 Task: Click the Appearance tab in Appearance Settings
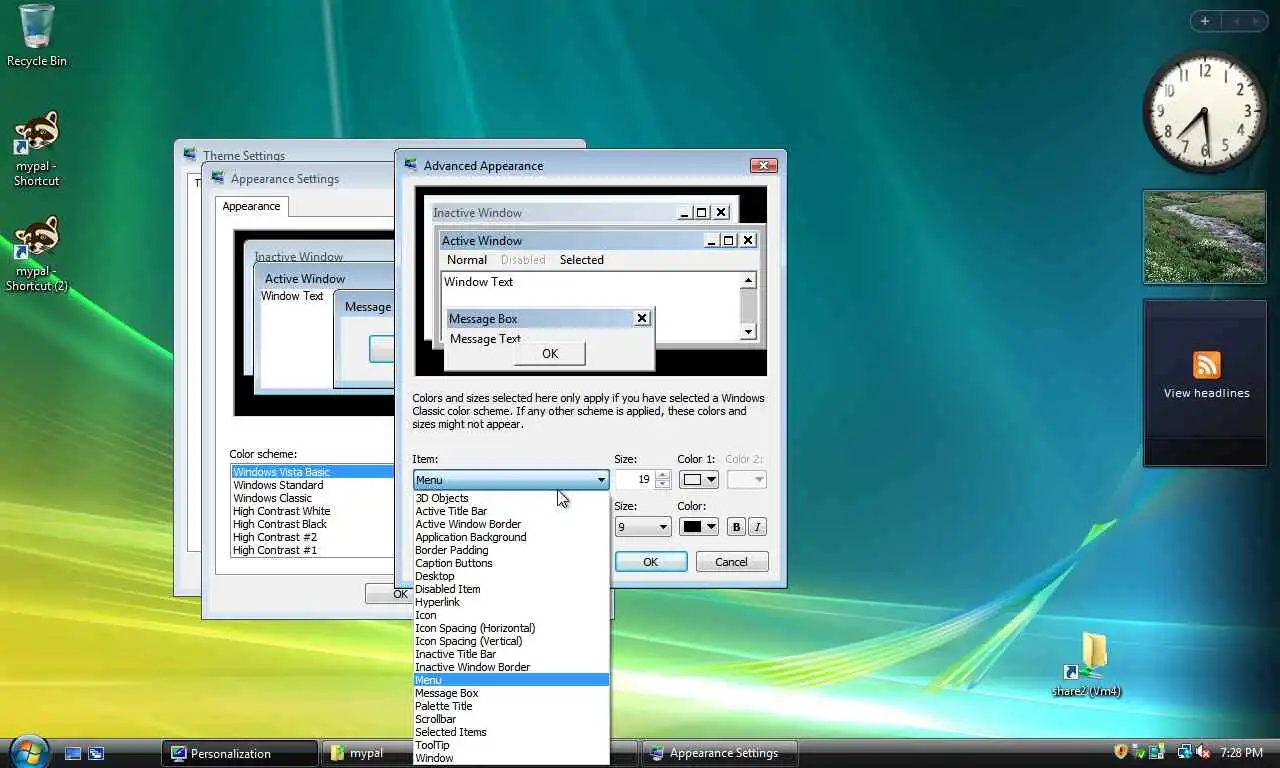(251, 206)
